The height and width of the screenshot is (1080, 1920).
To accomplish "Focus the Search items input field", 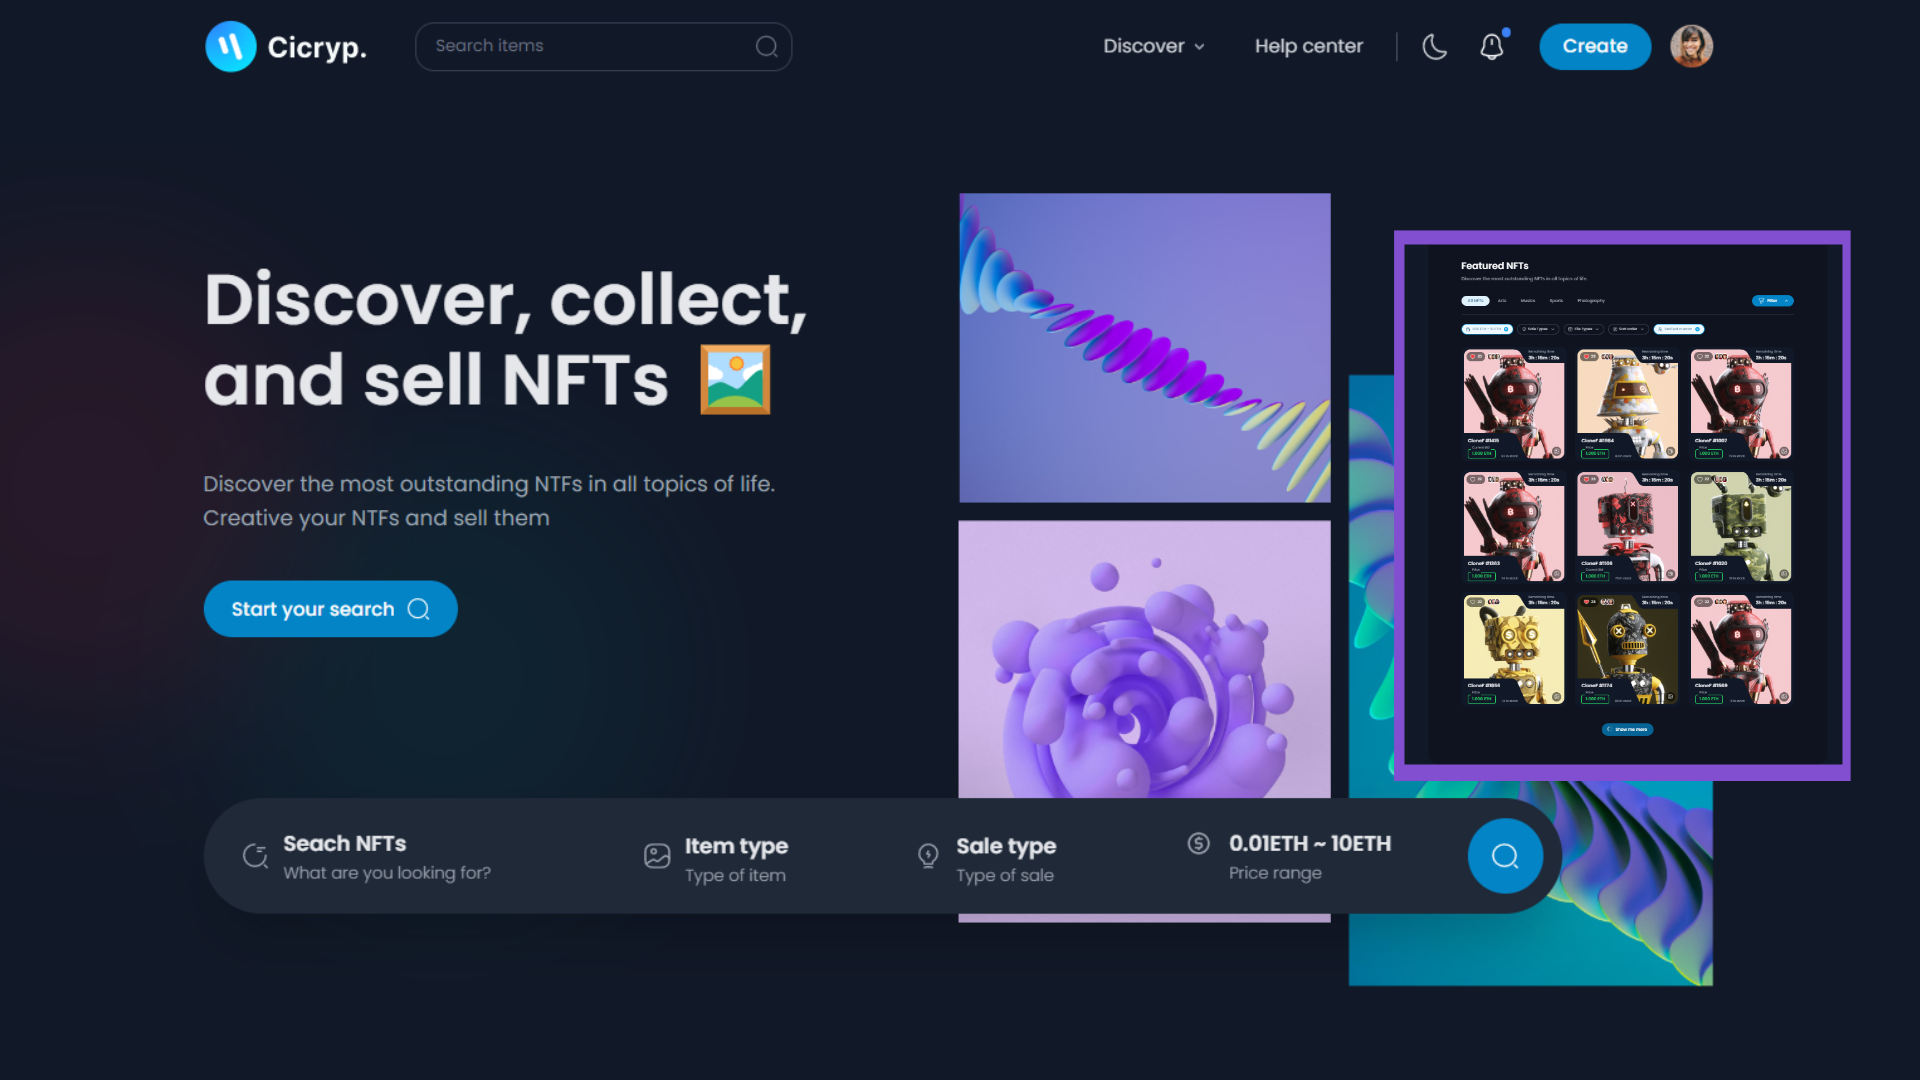I will 603,46.
